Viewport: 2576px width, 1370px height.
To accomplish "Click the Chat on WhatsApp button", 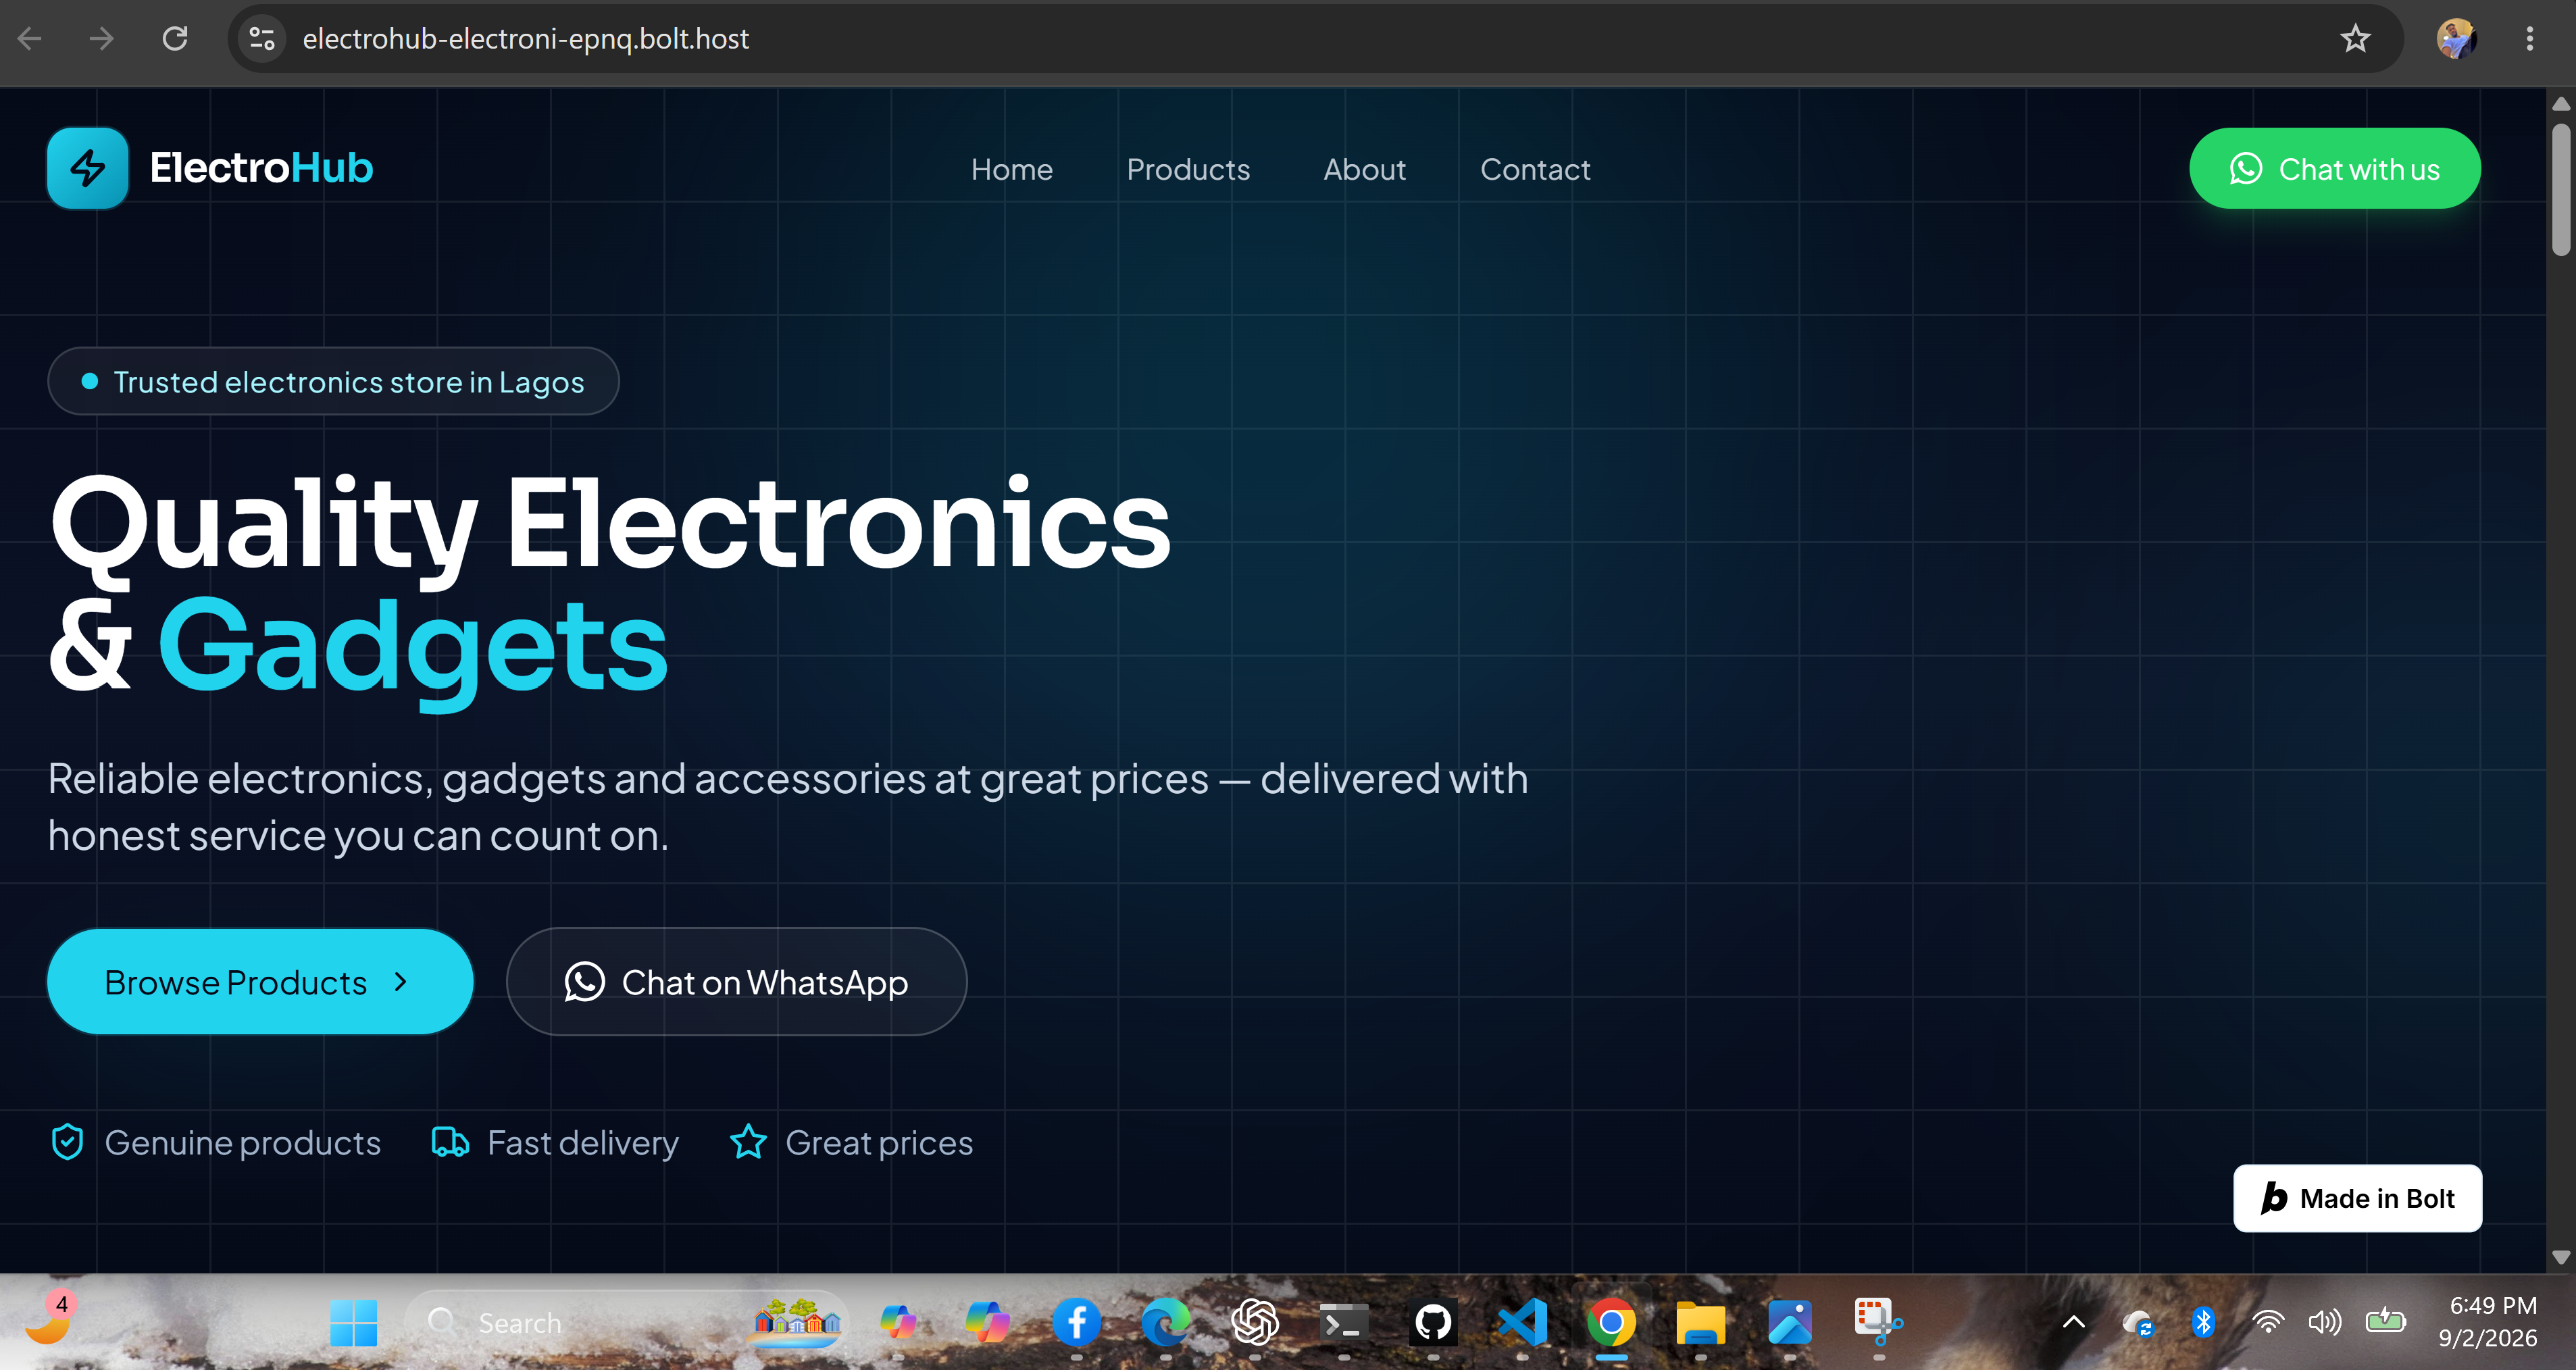I will click(x=736, y=982).
